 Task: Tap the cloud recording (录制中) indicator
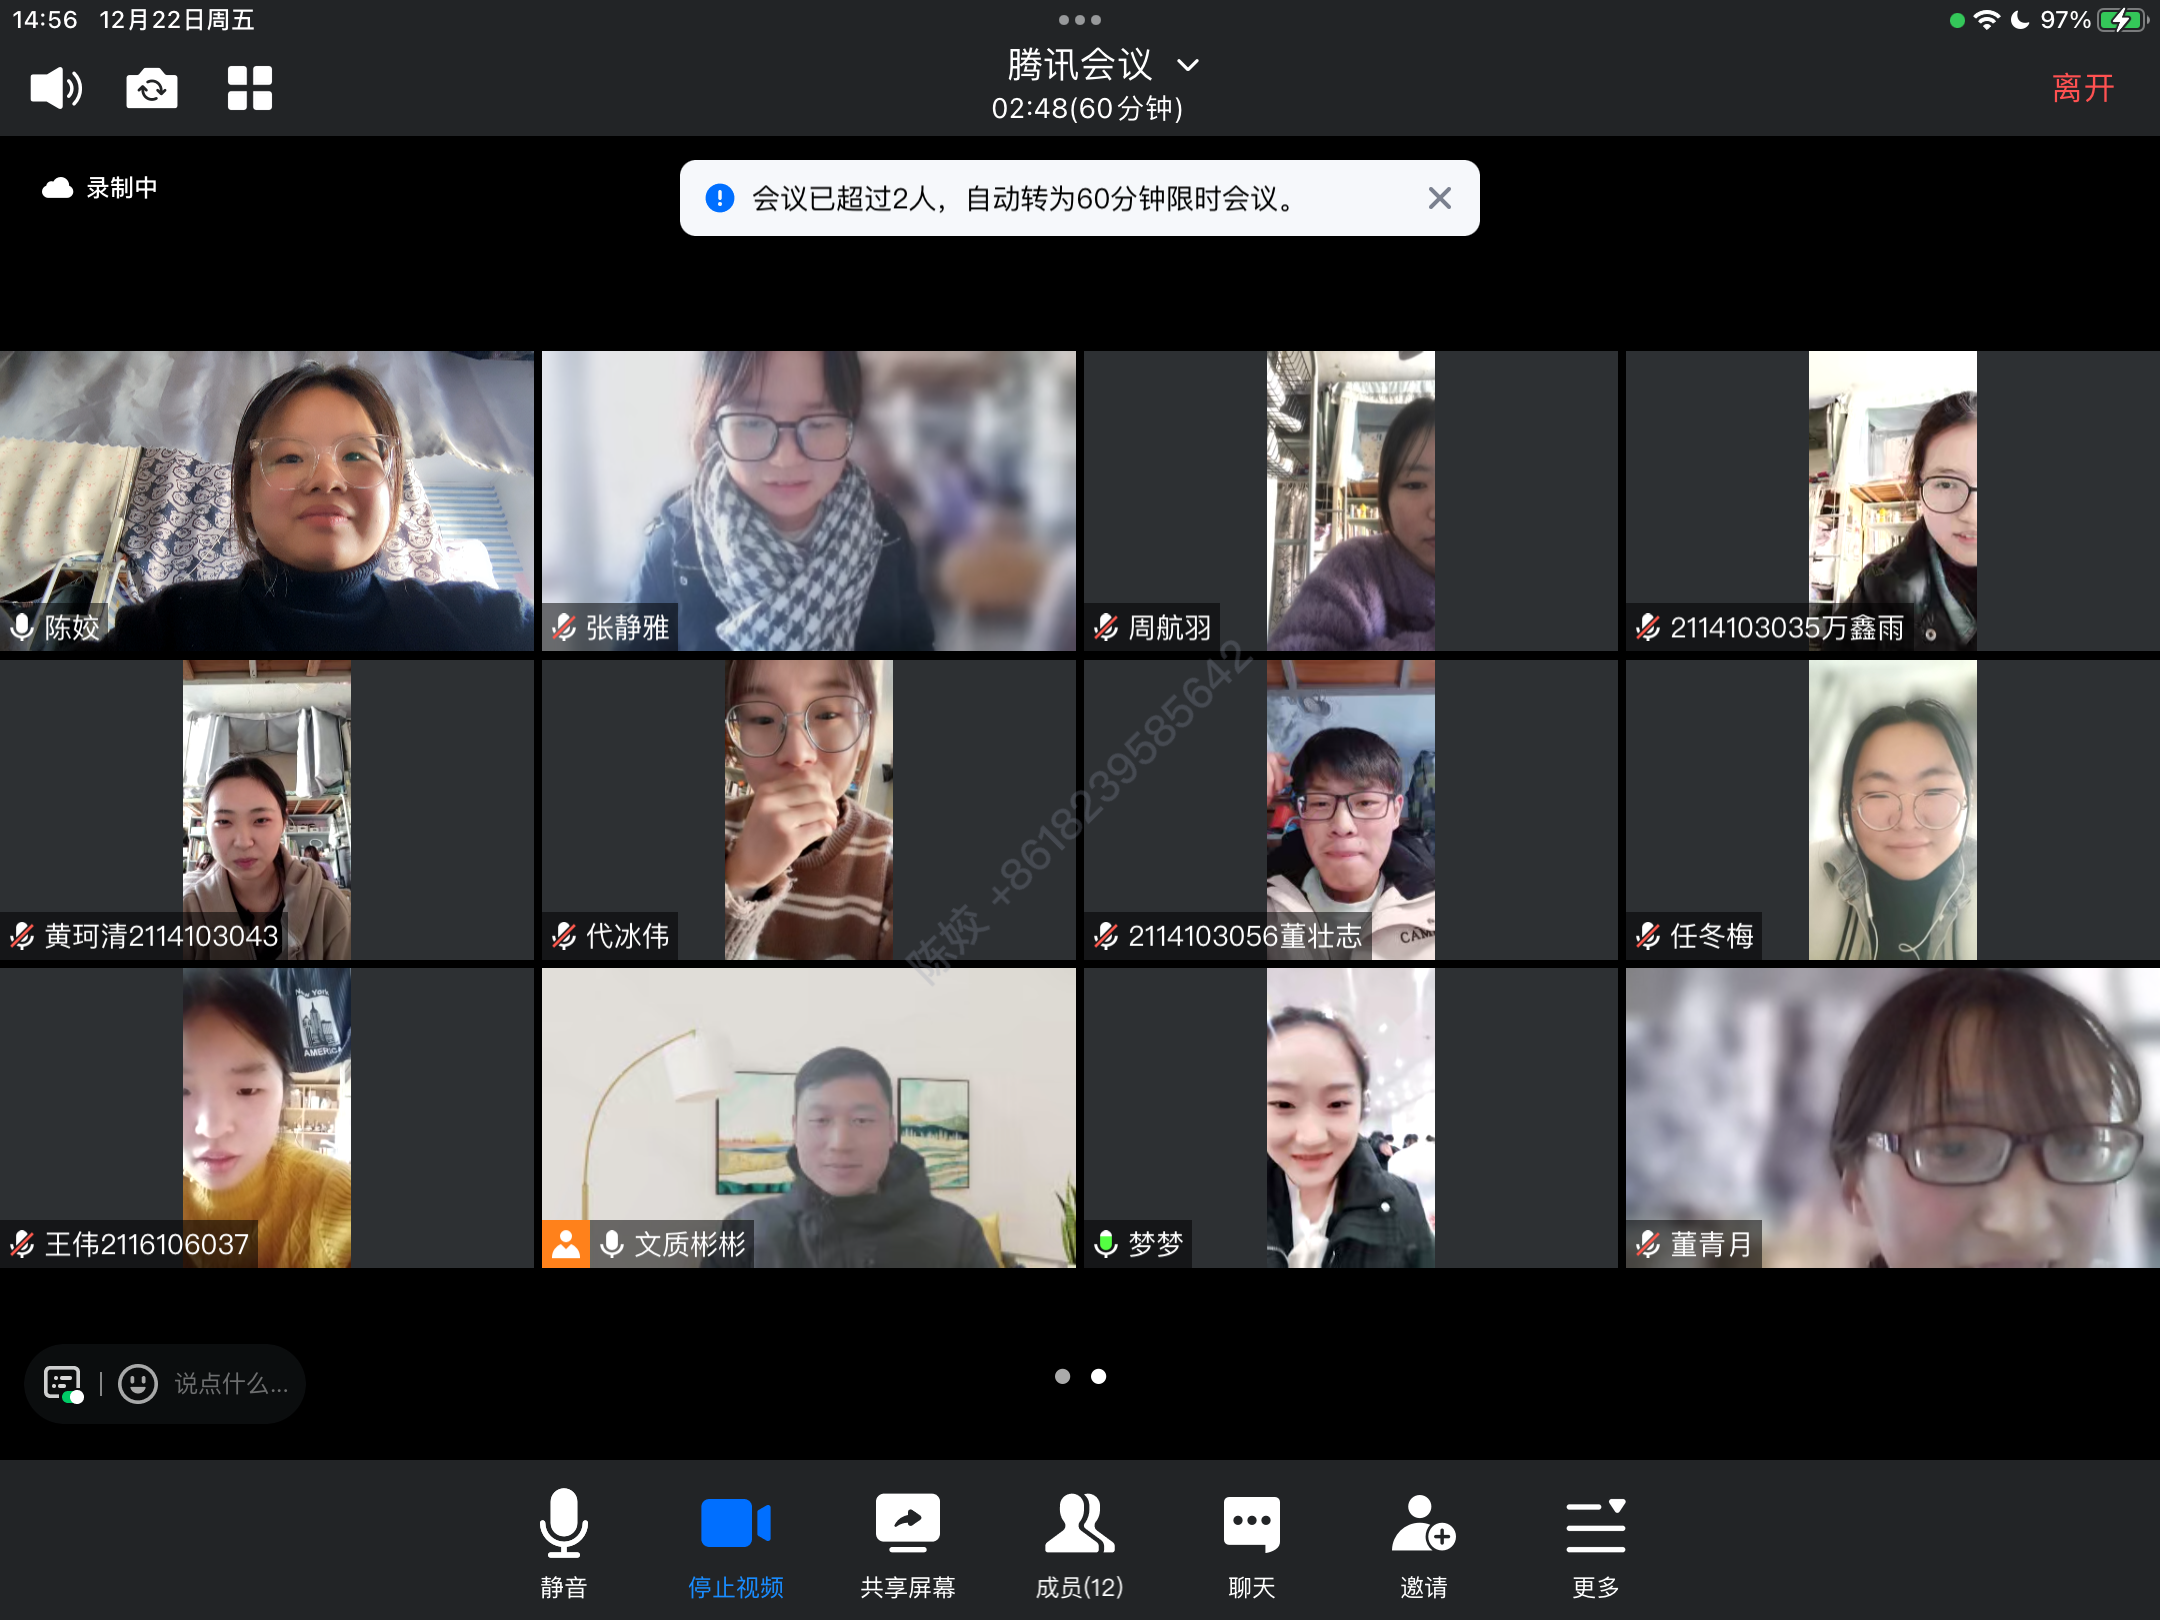click(100, 188)
